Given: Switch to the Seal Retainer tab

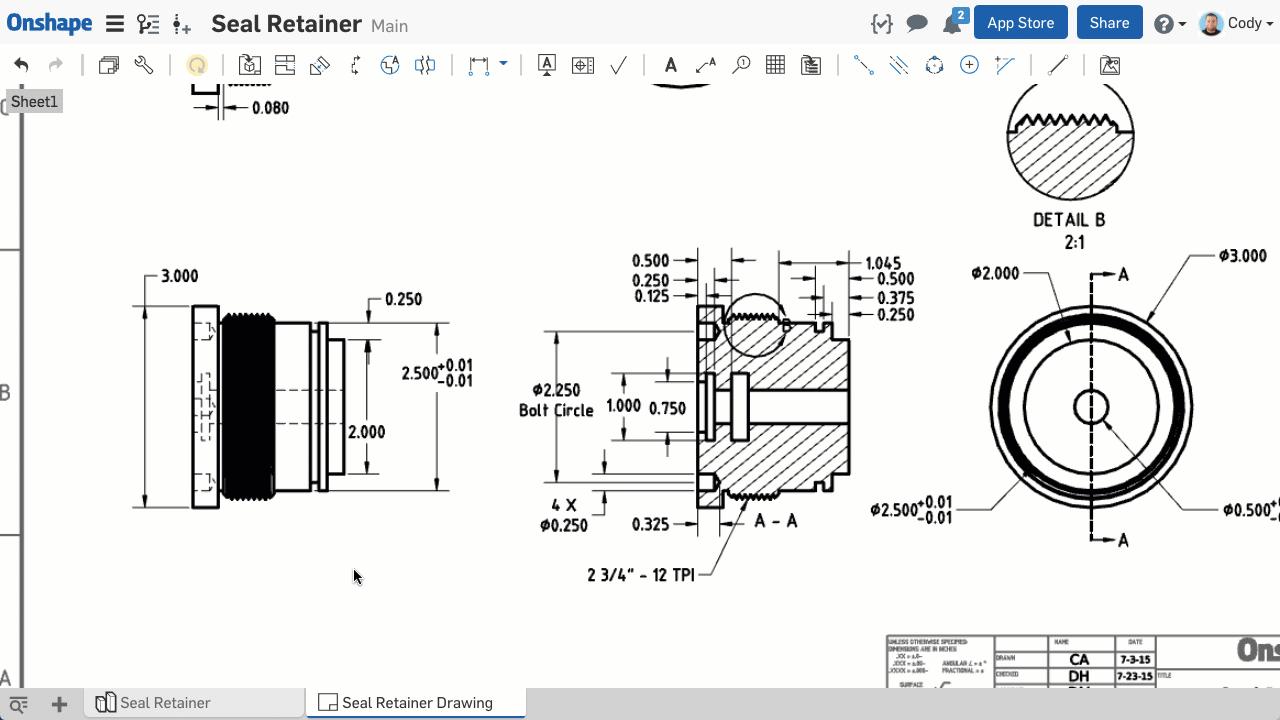Looking at the screenshot, I should point(165,703).
